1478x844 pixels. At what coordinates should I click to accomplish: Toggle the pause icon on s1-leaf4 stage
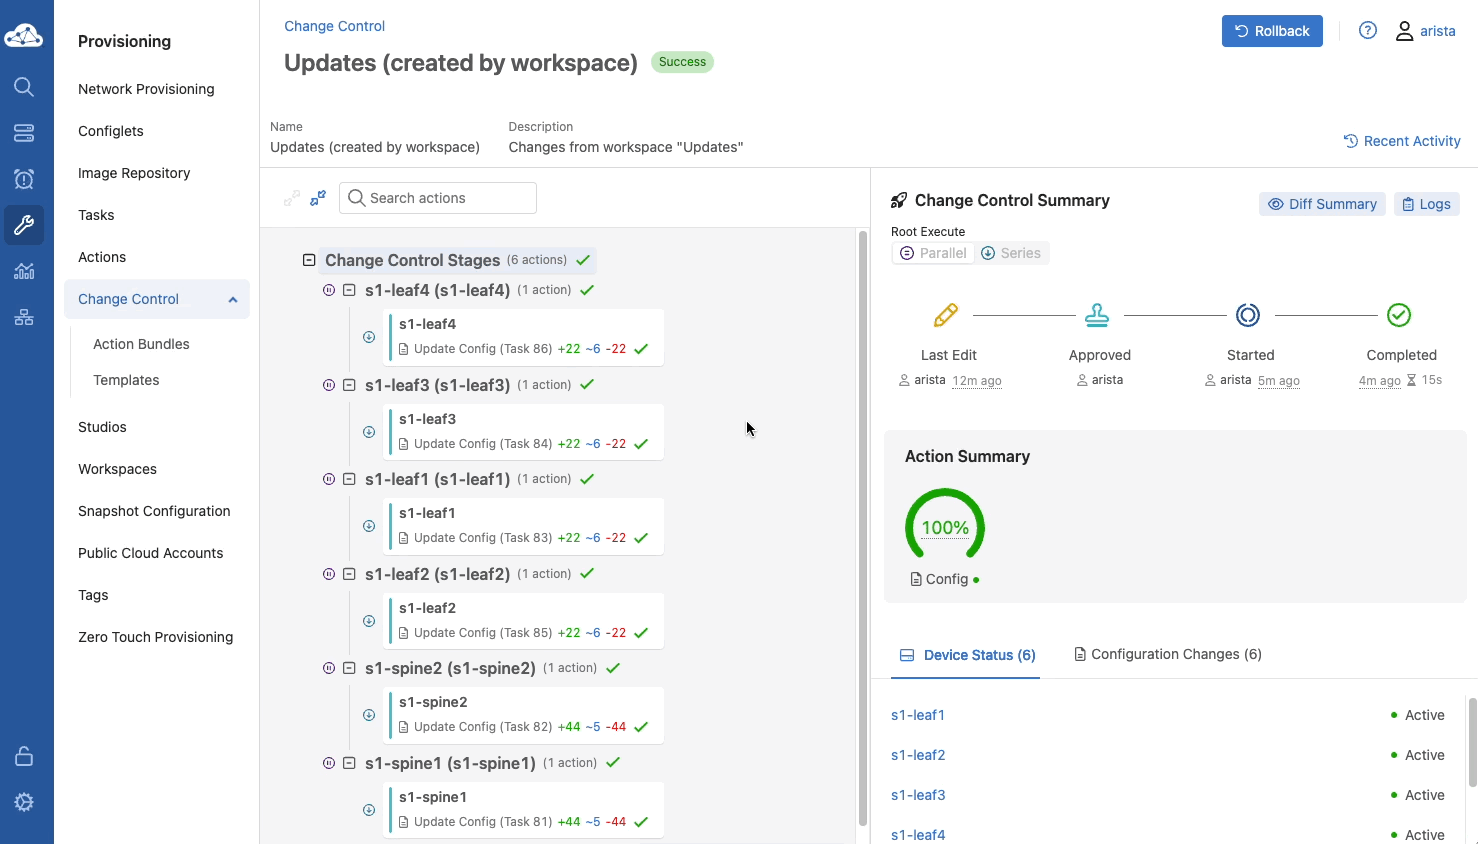[x=329, y=290]
